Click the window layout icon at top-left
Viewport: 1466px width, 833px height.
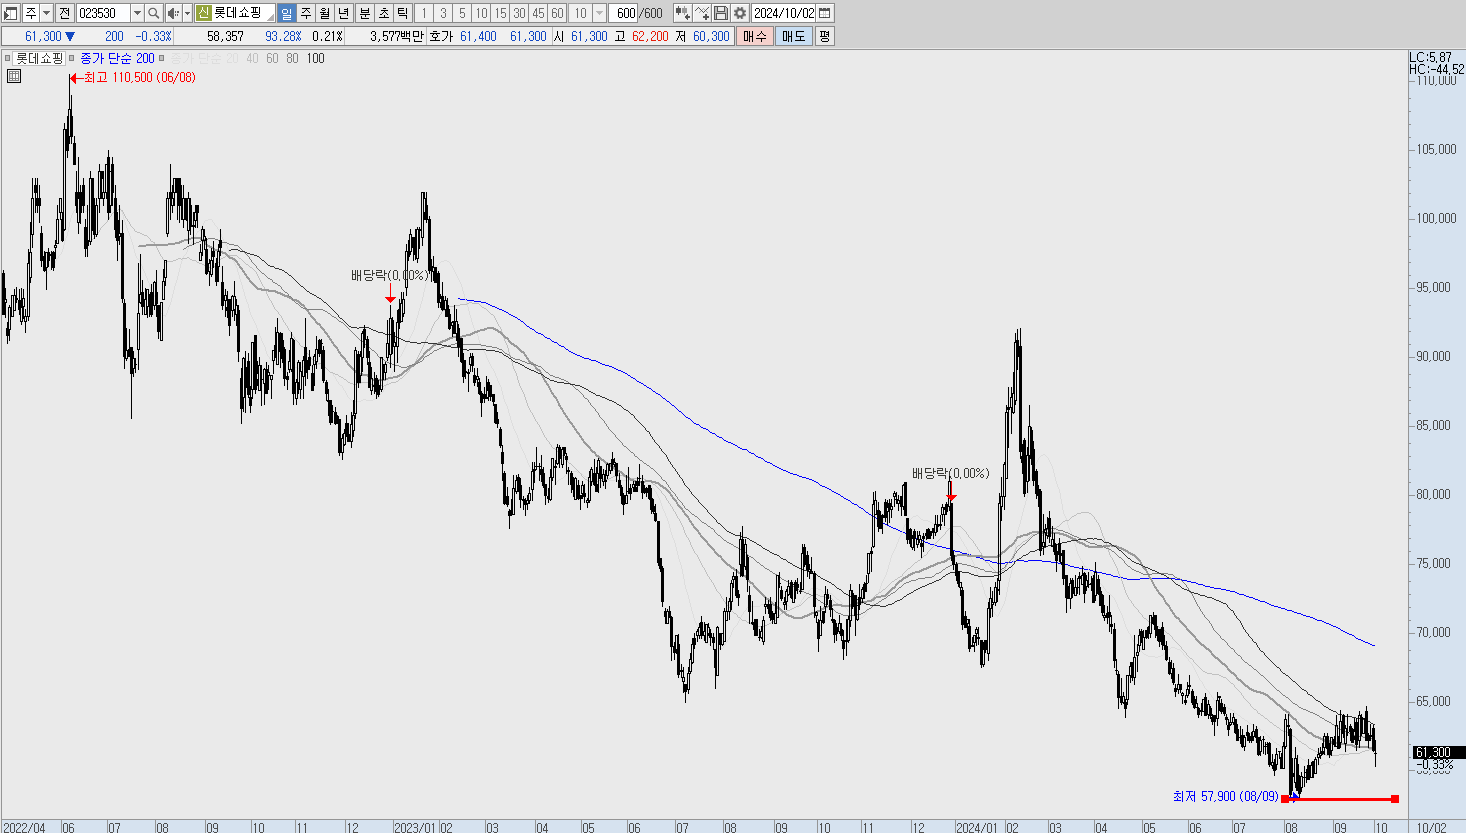point(11,13)
